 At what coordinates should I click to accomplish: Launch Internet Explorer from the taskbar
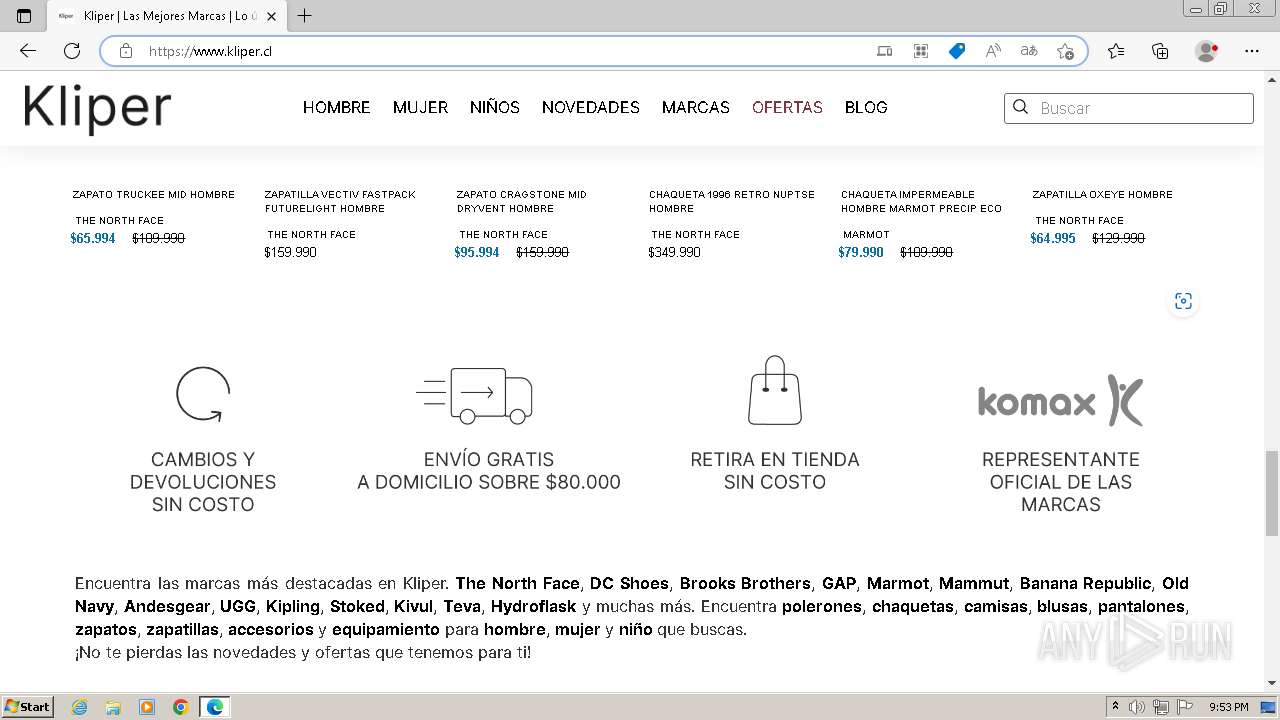click(x=79, y=707)
